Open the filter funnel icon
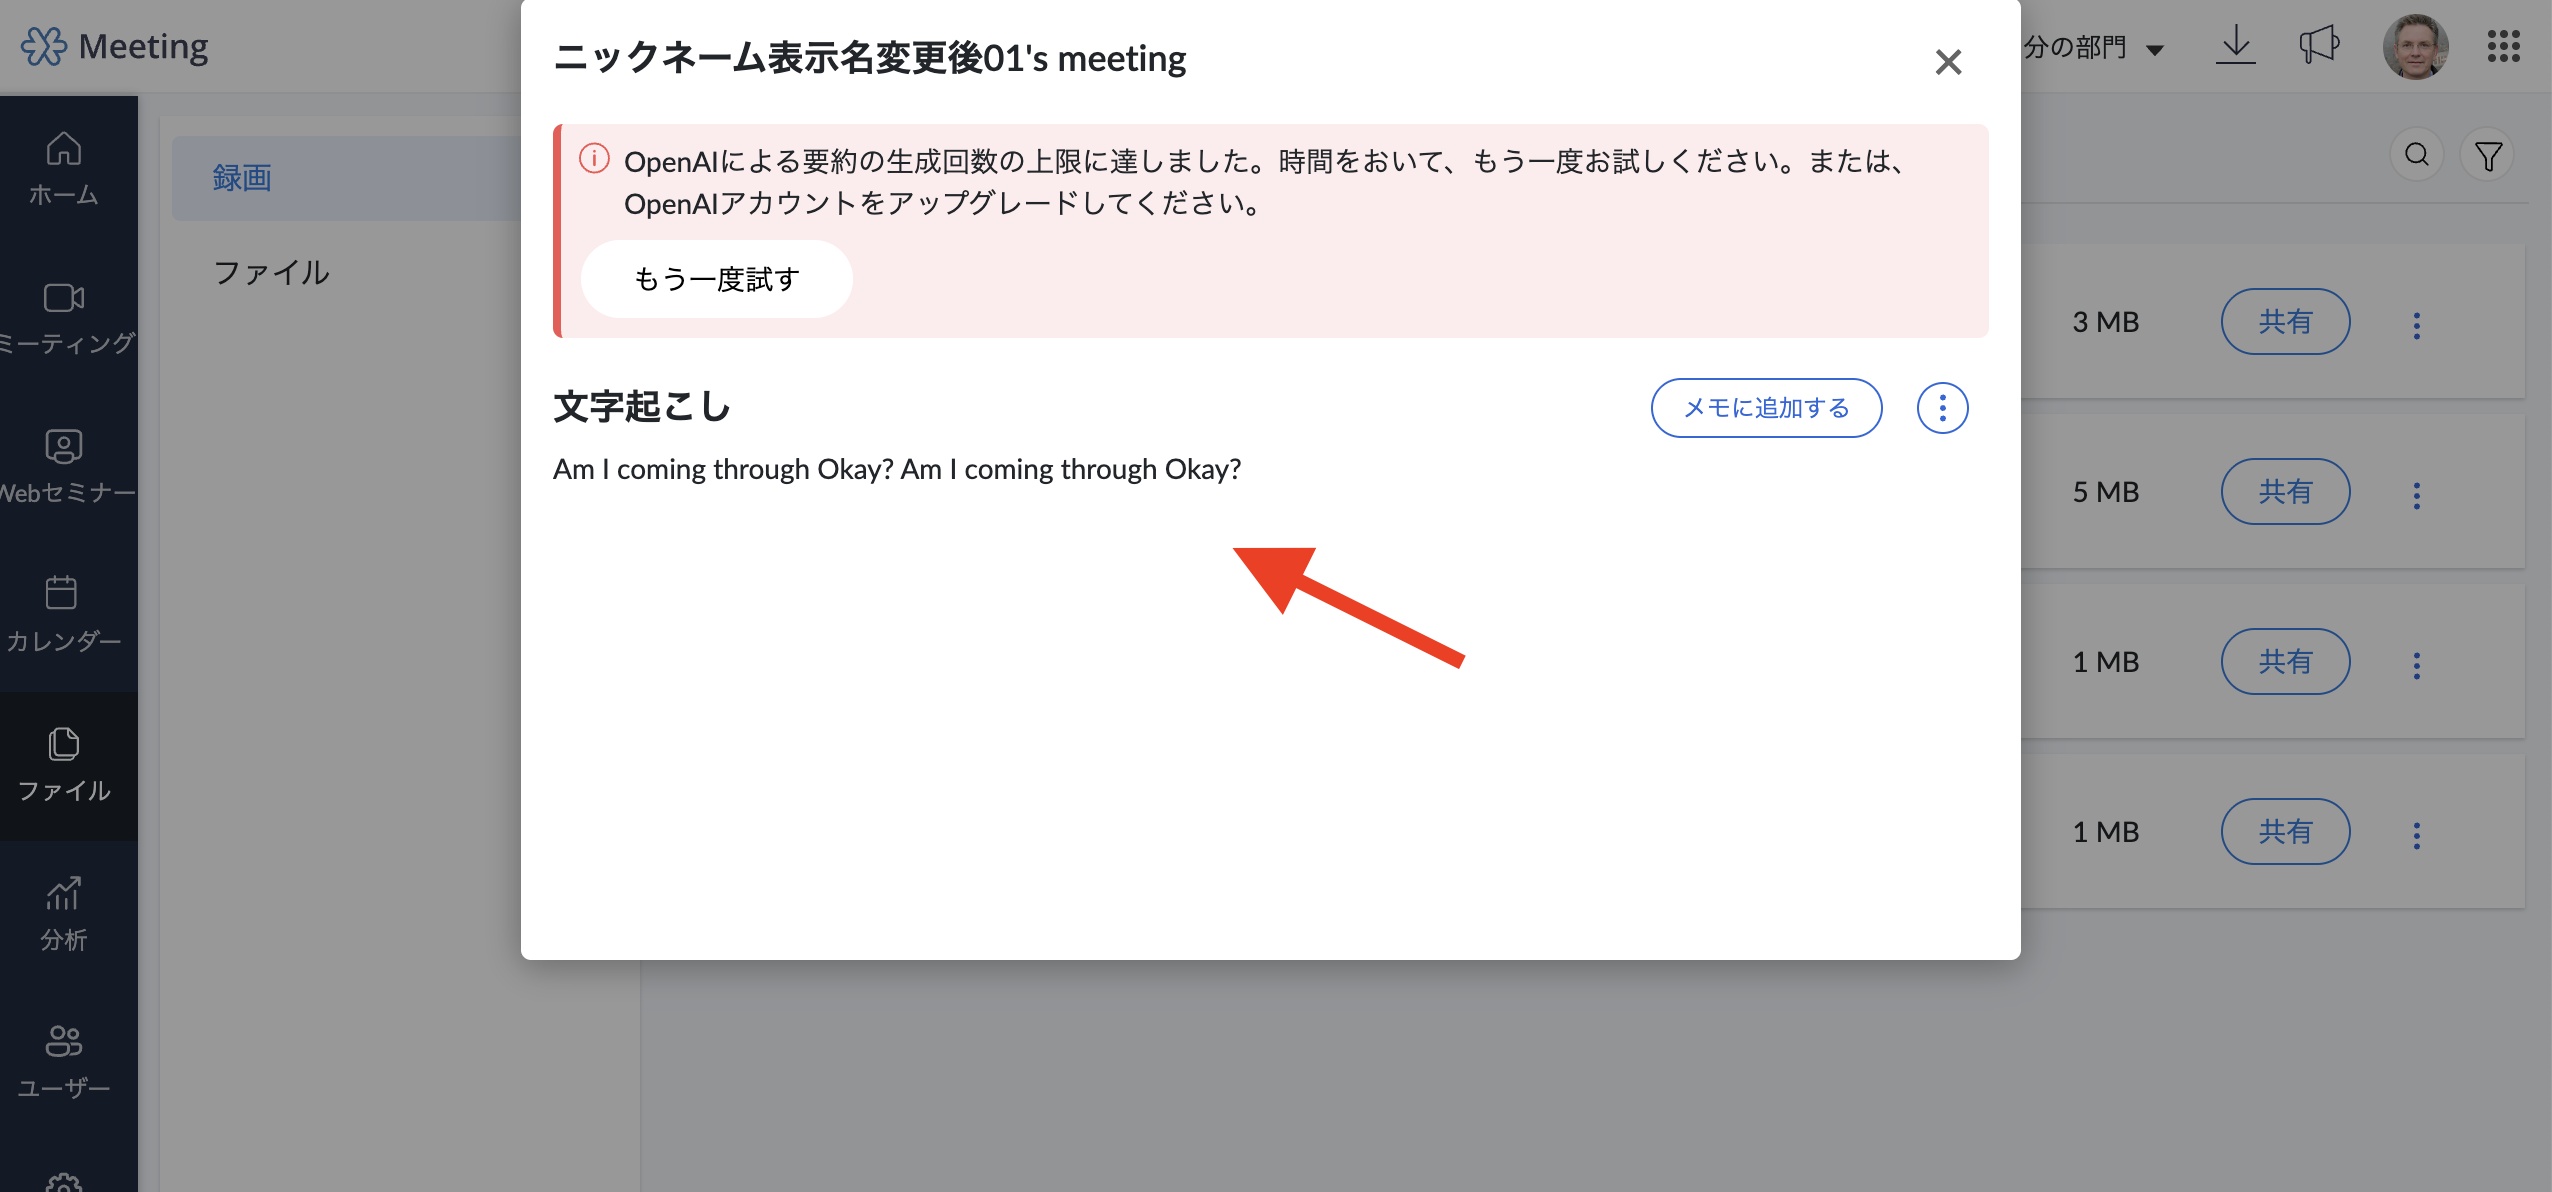 pos(2488,155)
